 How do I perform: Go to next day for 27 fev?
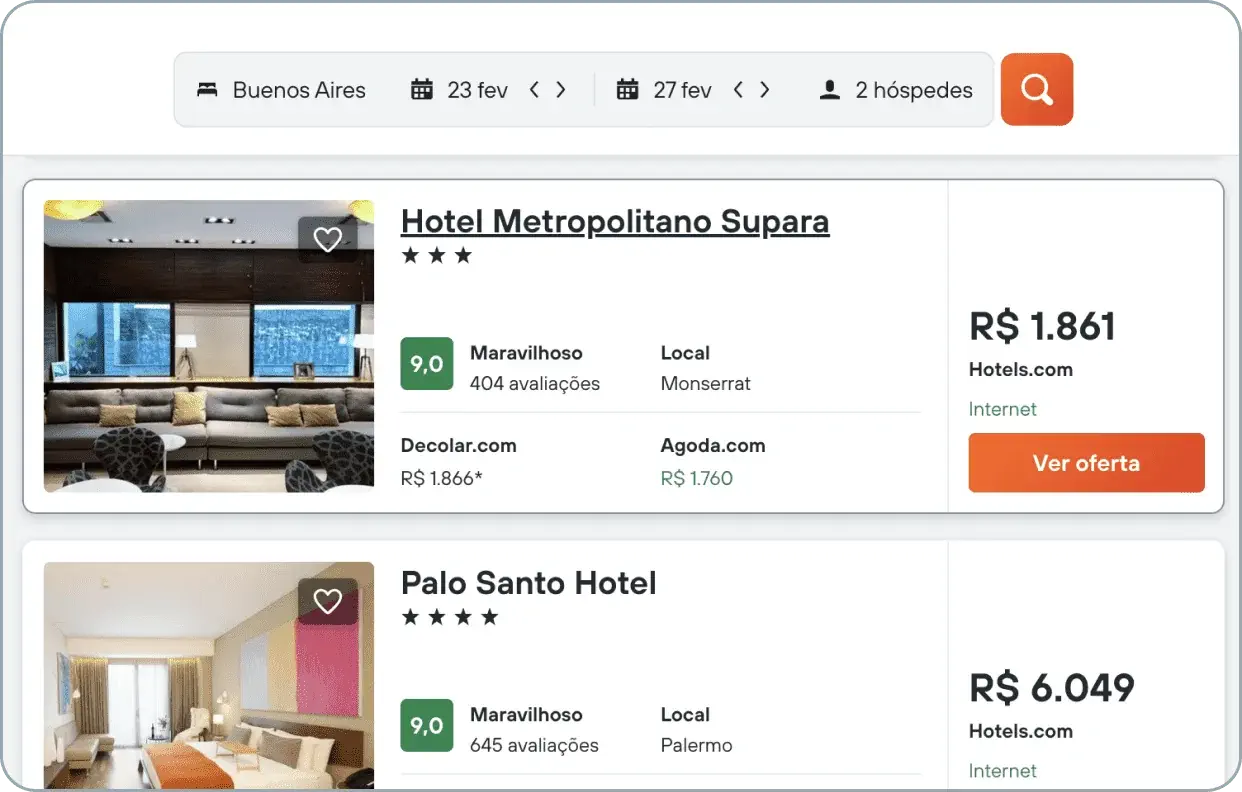coord(765,90)
